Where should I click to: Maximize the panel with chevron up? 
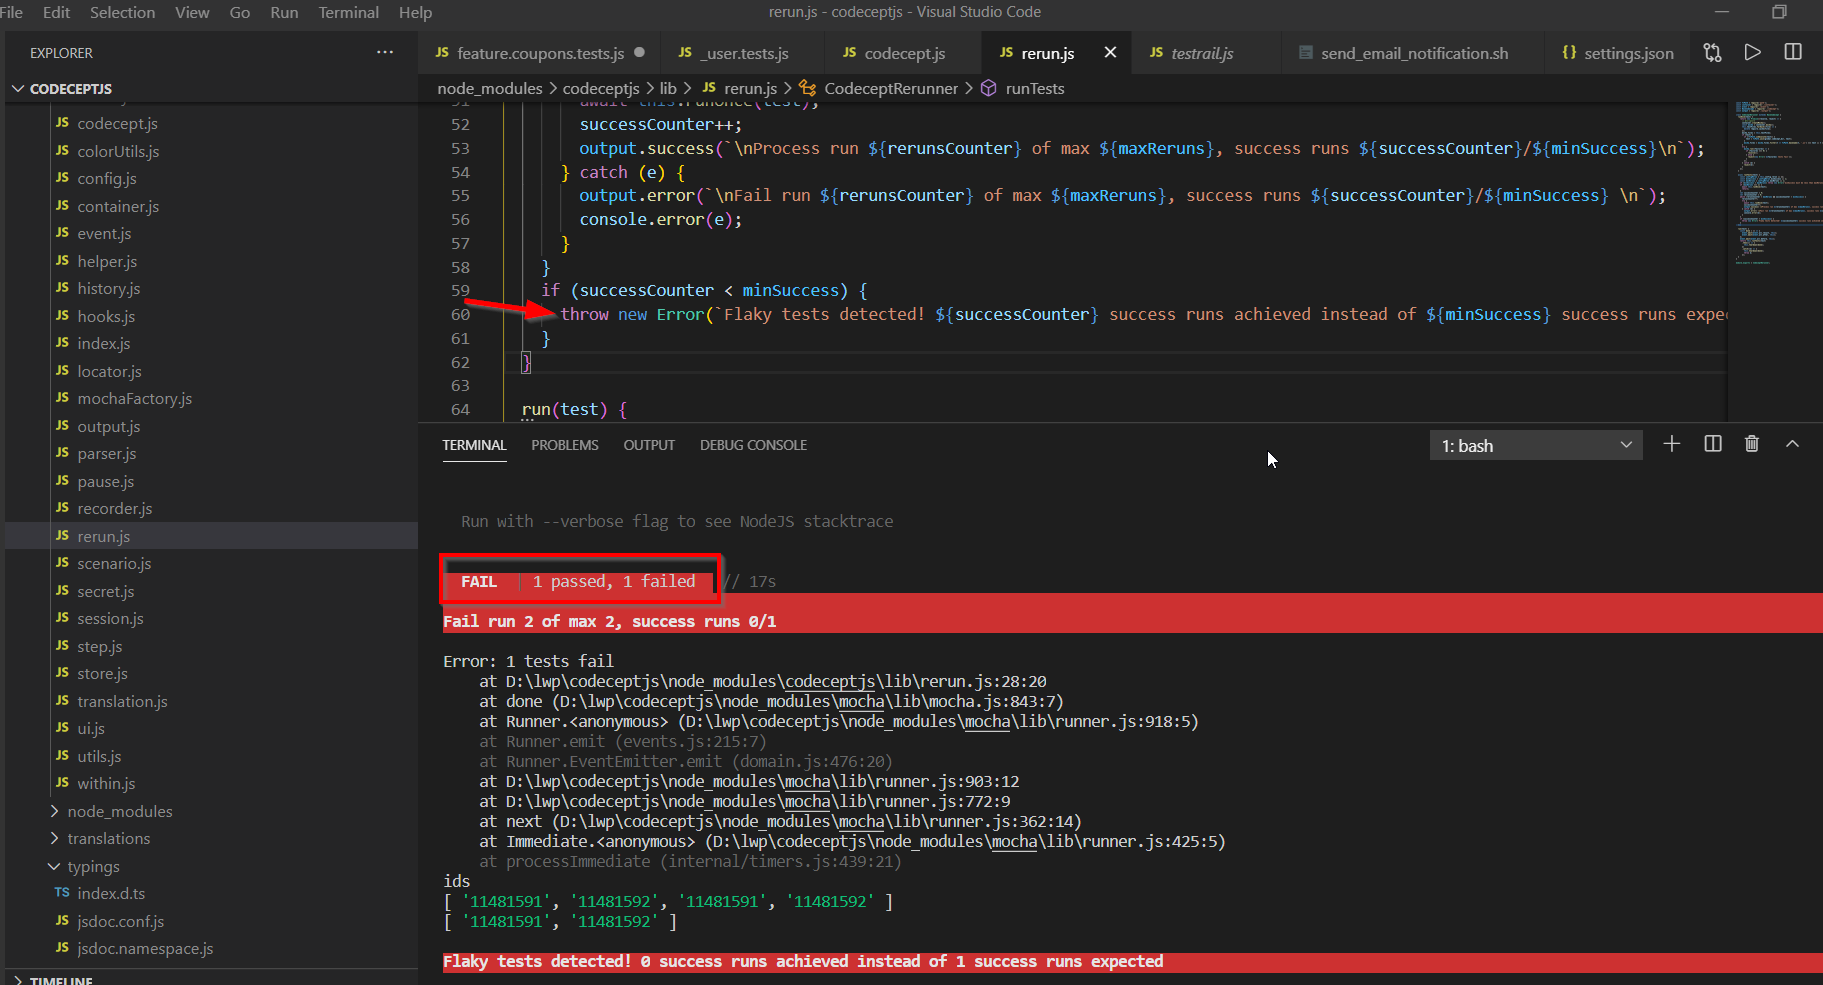coord(1792,444)
